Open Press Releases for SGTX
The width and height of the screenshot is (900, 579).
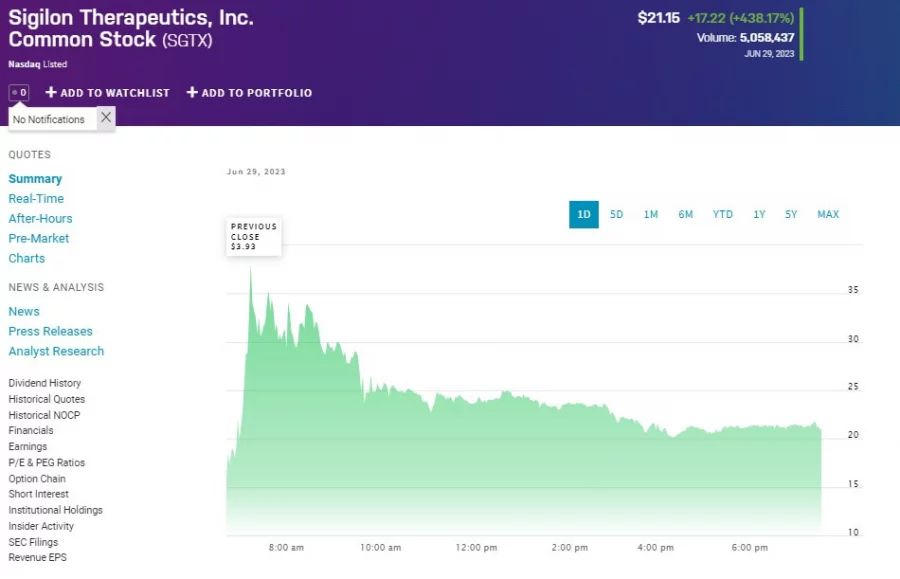(50, 331)
